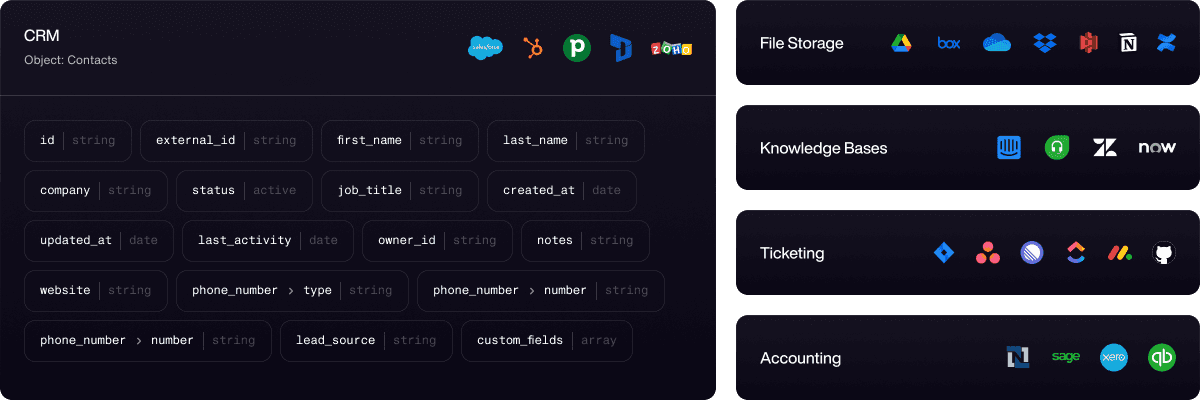The width and height of the screenshot is (1200, 400).
Task: Click the Salesforce cloud logo
Action: (485, 47)
